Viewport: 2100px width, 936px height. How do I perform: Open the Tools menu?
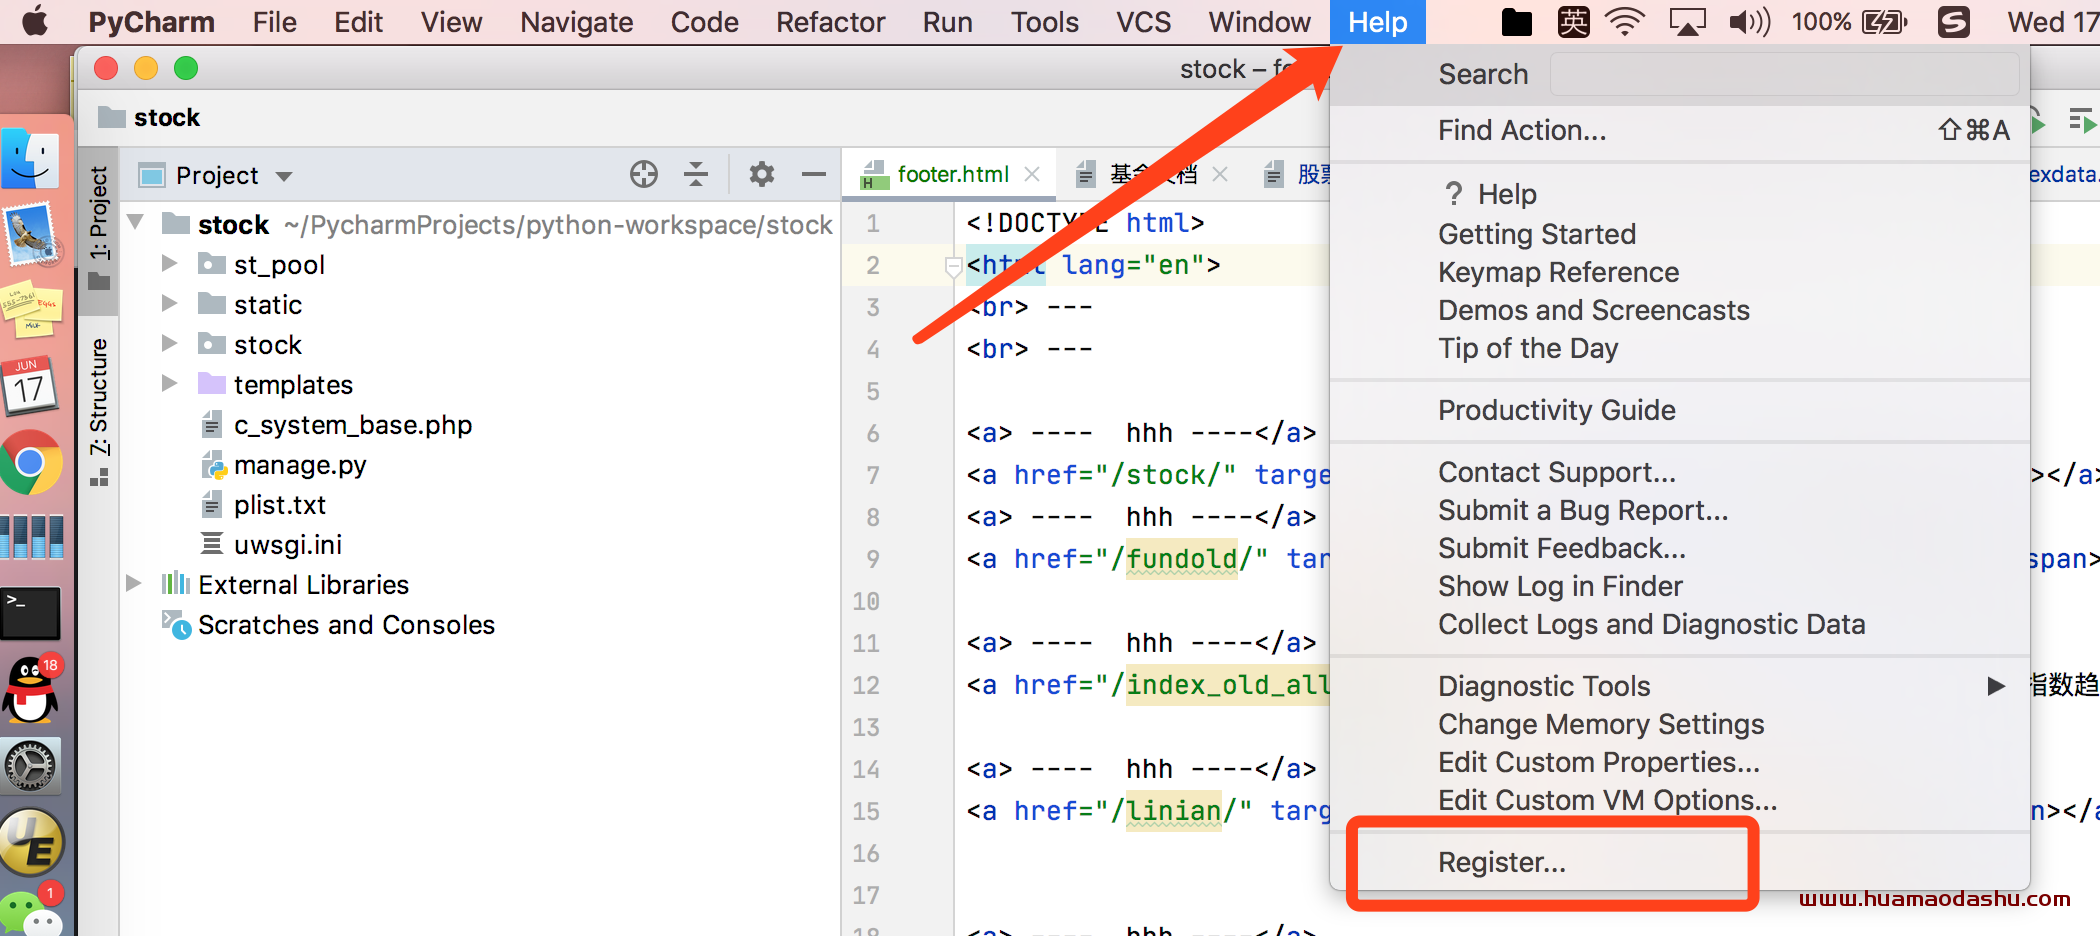click(1044, 22)
